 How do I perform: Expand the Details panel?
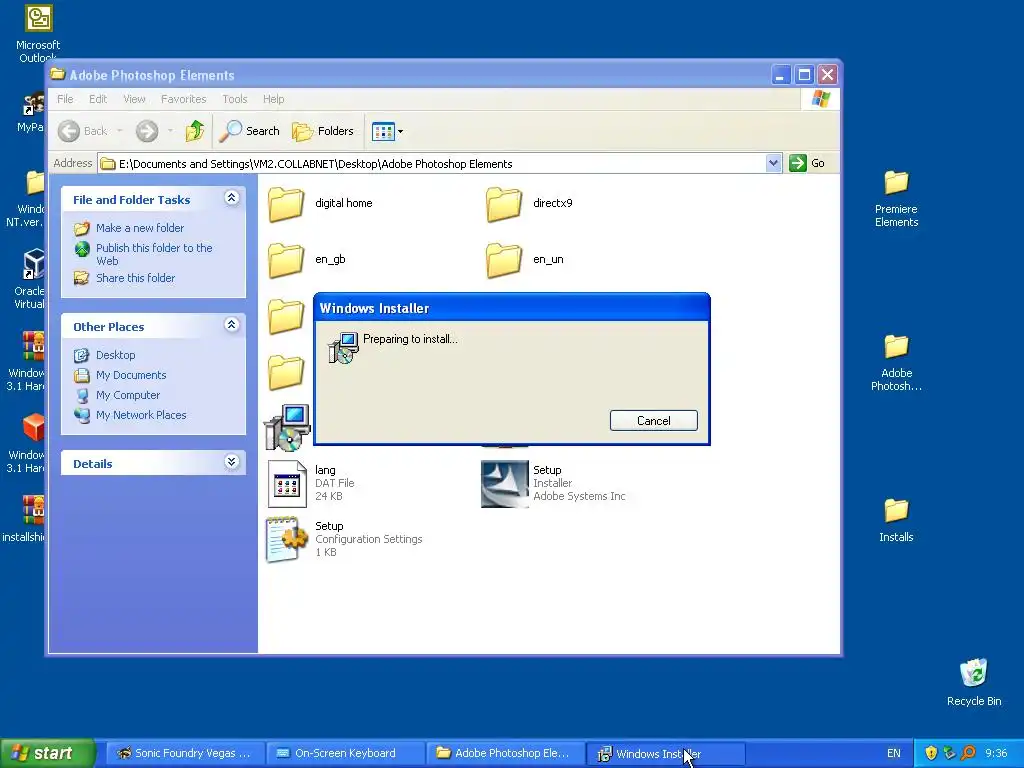point(231,462)
